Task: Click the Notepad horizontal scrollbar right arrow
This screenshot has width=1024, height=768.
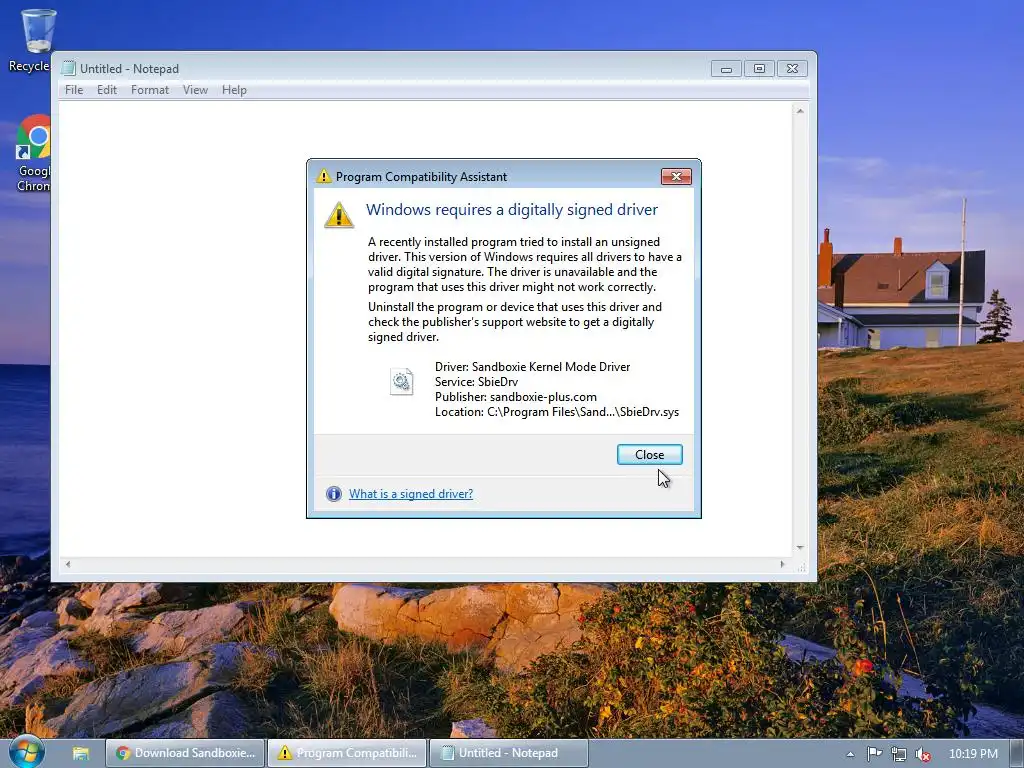Action: 782,564
